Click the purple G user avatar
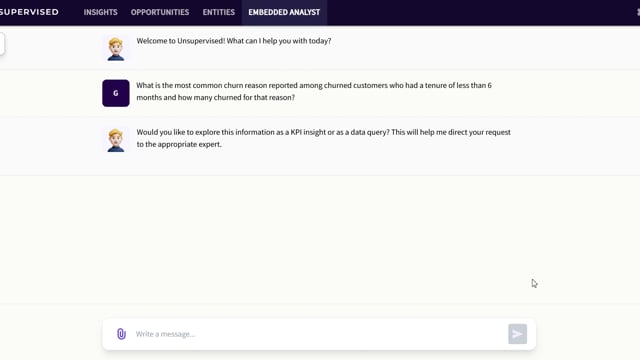The height and width of the screenshot is (360, 640). 116,93
